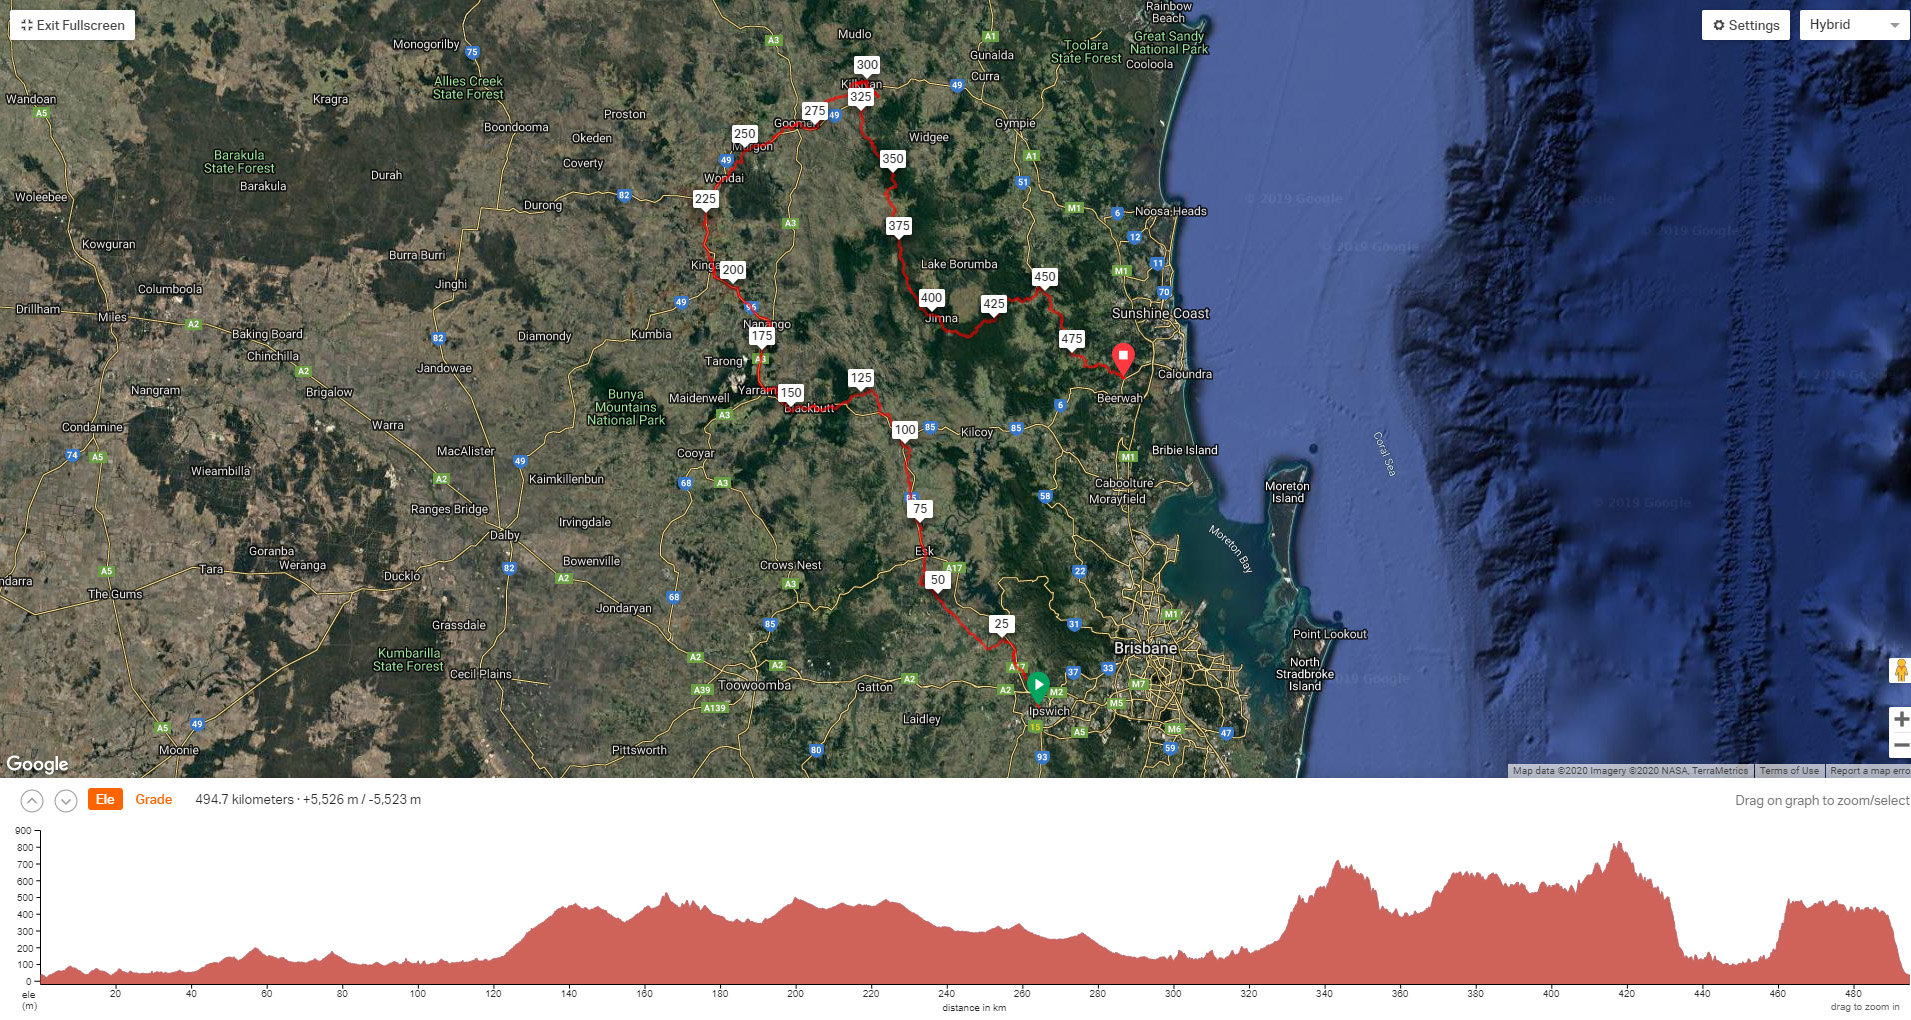Click the green route start marker
The width and height of the screenshot is (1911, 1020).
click(1038, 685)
